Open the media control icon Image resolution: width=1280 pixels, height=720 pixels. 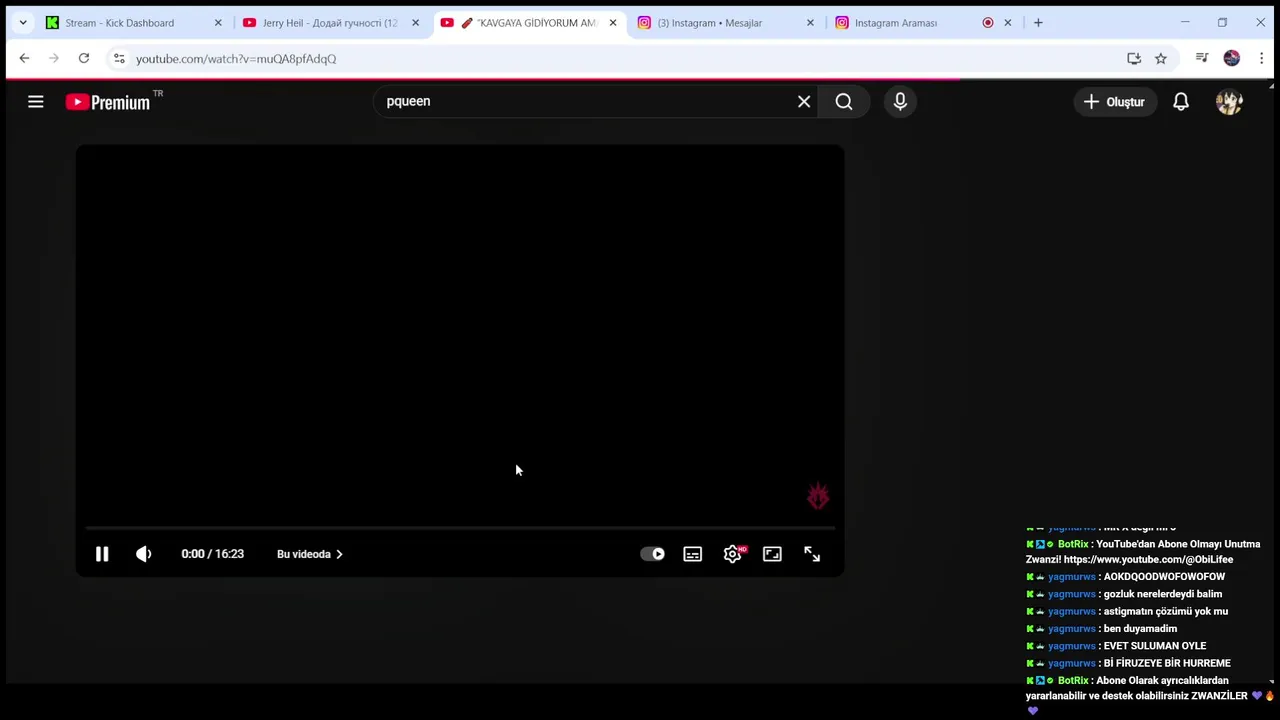pos(1202,59)
